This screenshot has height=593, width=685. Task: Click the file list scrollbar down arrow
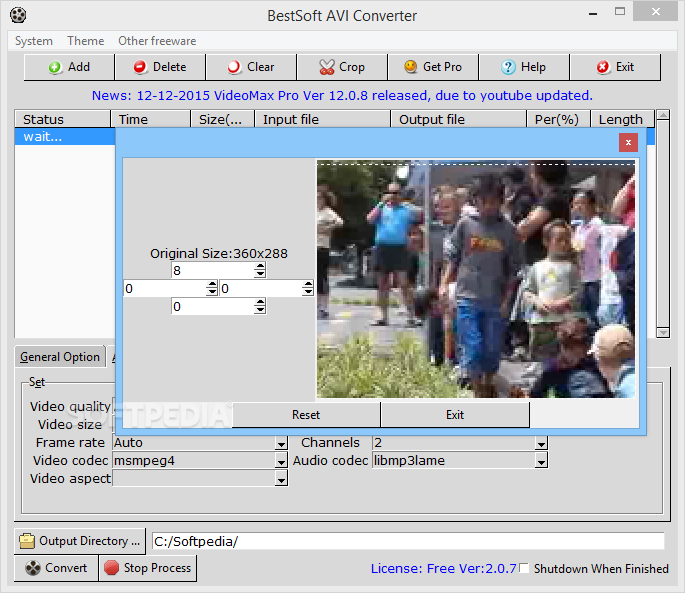point(663,332)
